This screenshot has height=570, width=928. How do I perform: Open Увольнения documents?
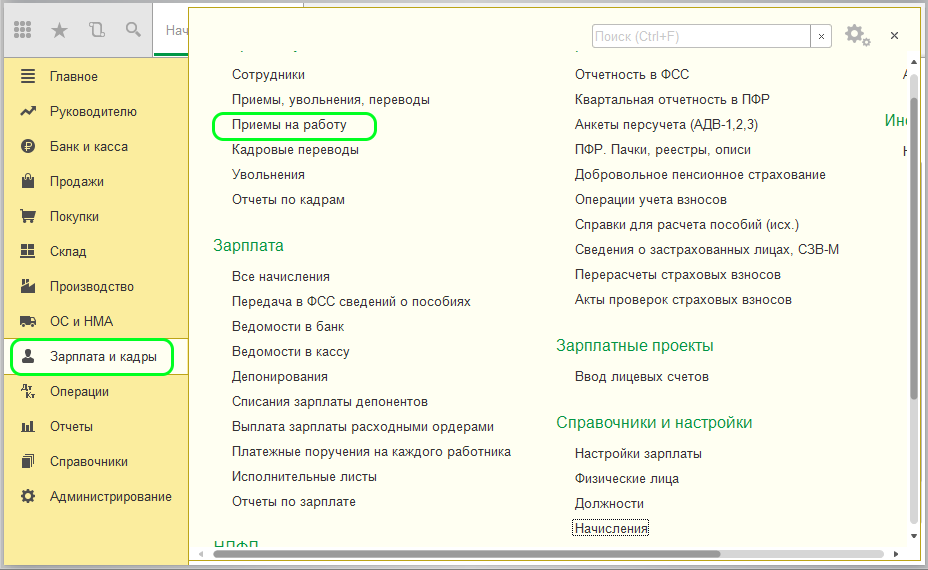click(268, 175)
